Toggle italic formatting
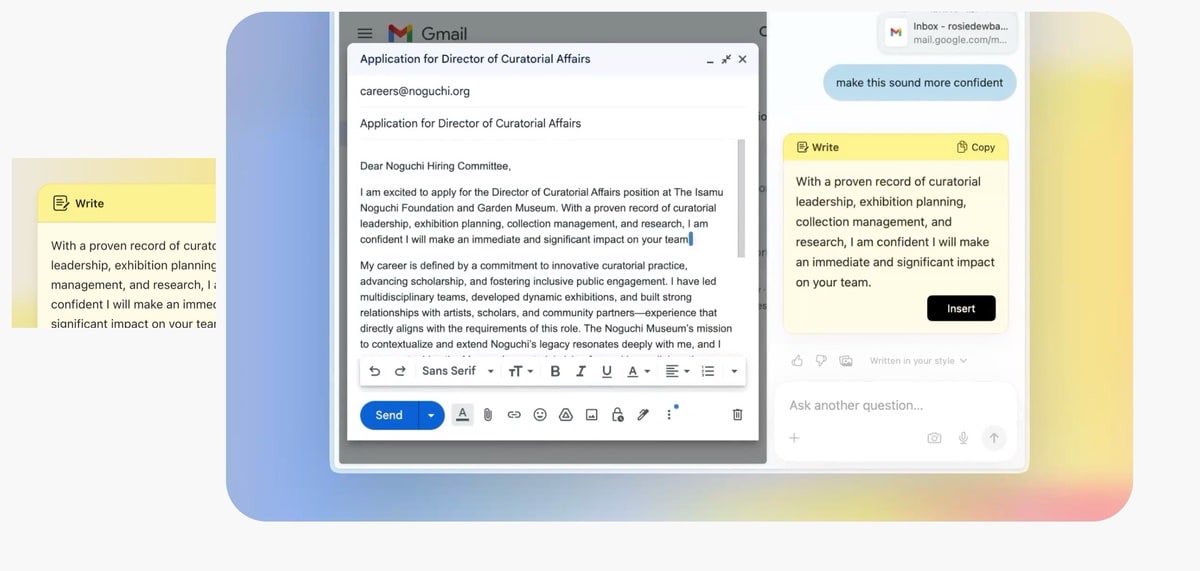 tap(580, 371)
